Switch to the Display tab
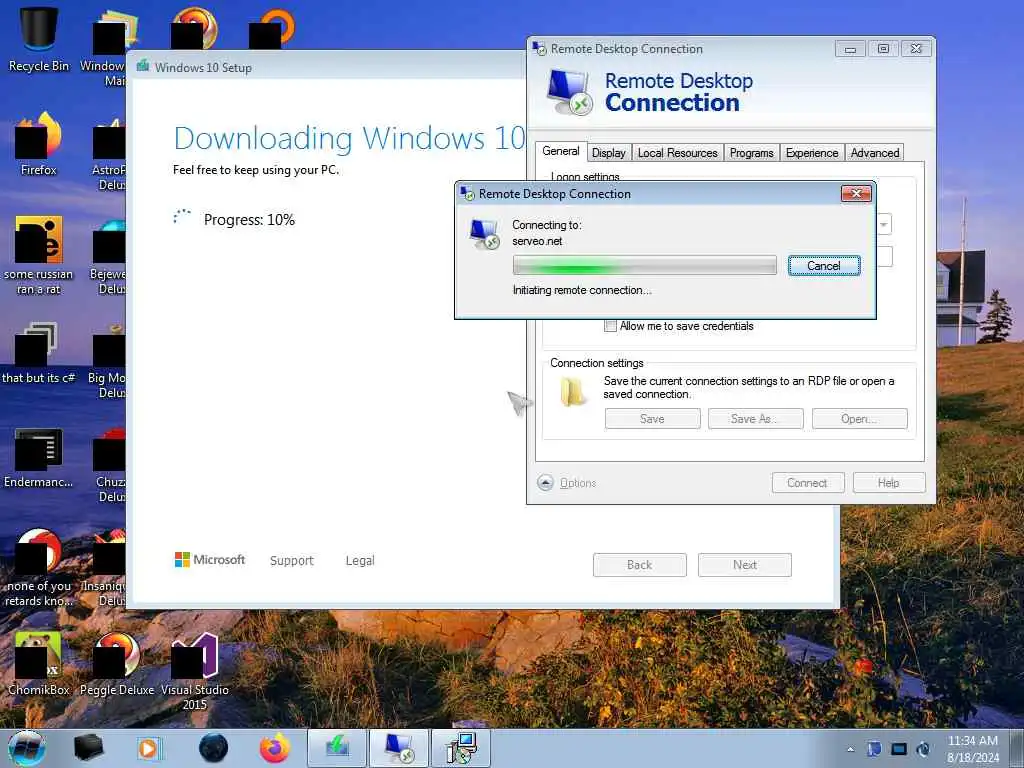The height and width of the screenshot is (768, 1024). pyautogui.click(x=609, y=153)
